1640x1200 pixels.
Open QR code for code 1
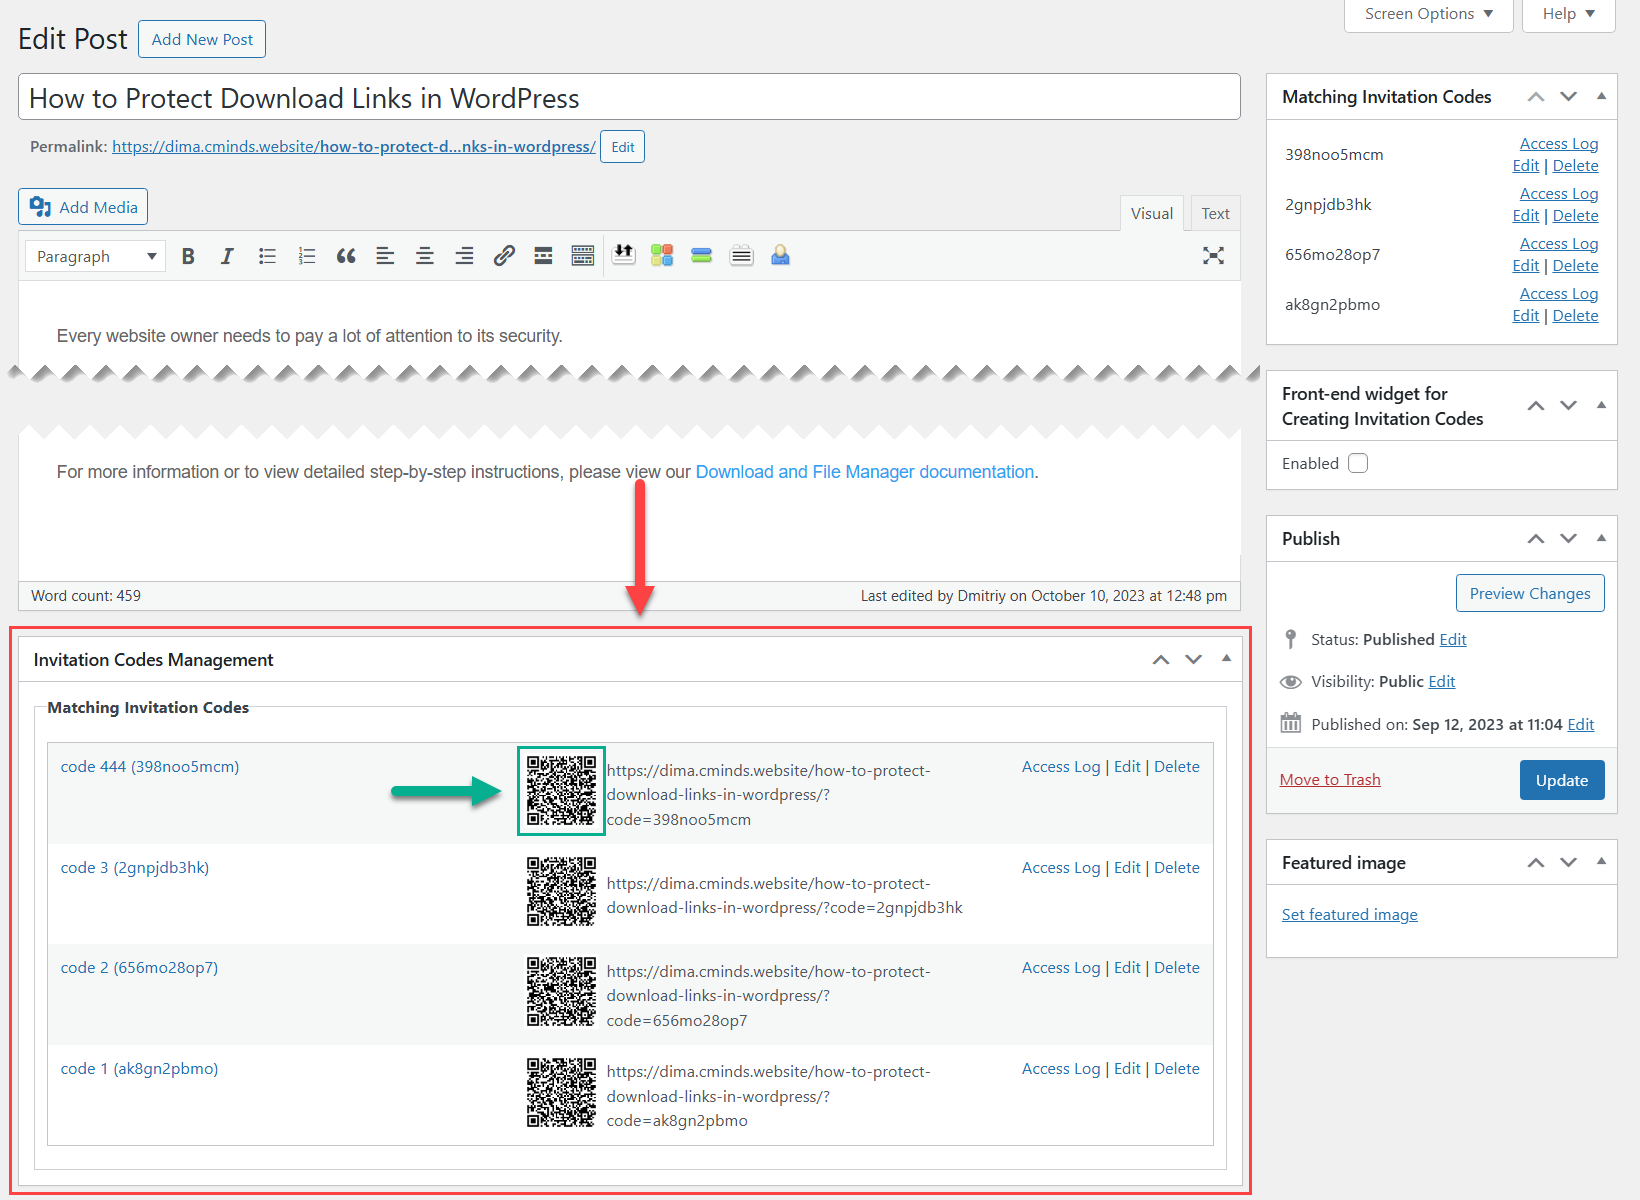(x=561, y=1092)
